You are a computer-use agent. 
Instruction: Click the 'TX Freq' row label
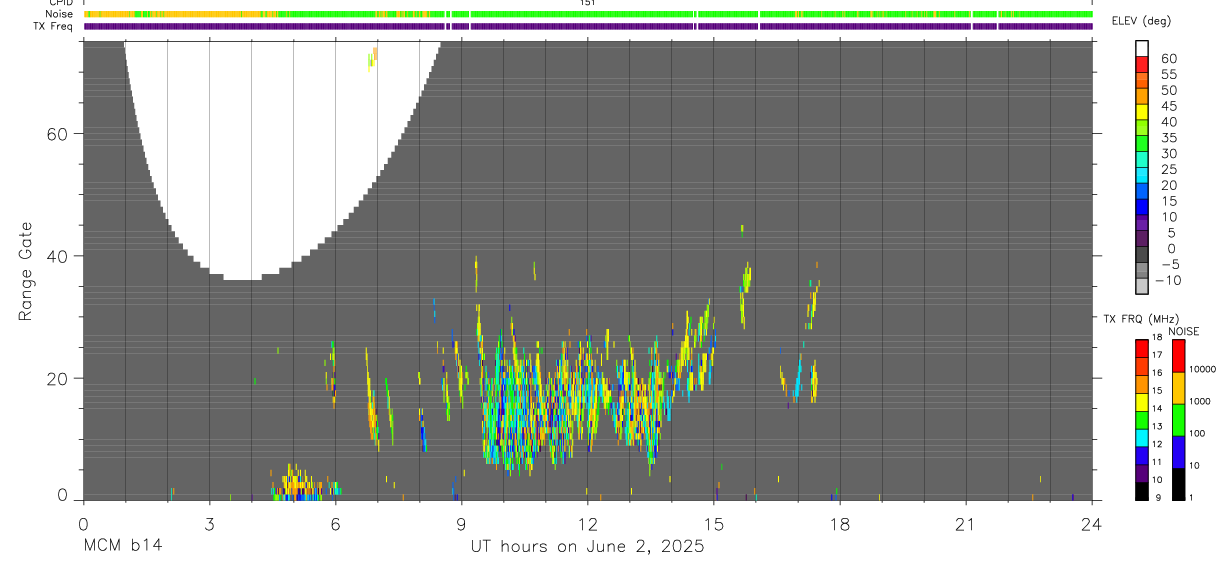[x=54, y=26]
